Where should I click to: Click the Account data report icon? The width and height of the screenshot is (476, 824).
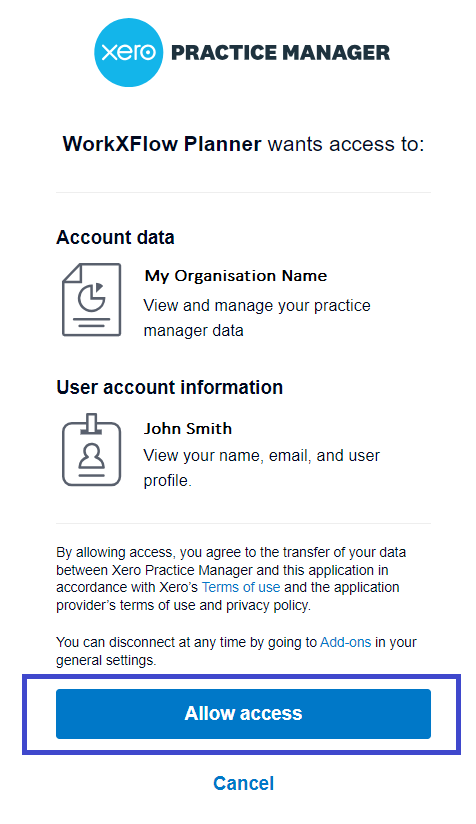point(91,300)
